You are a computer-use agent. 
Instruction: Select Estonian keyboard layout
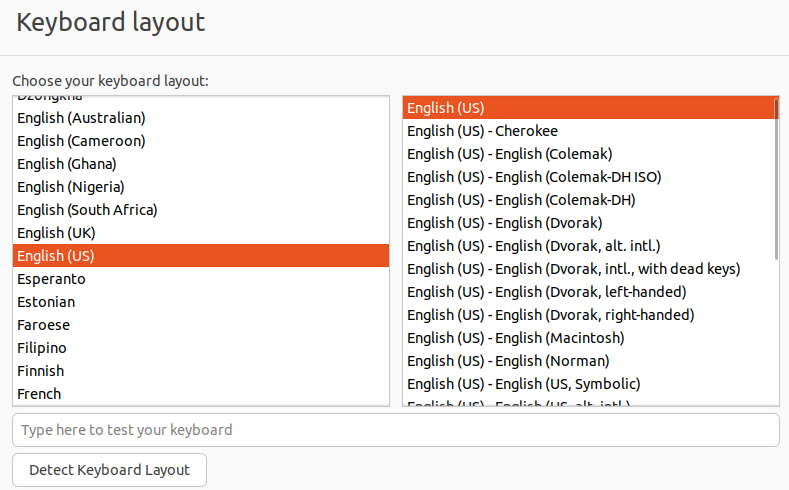coord(46,302)
